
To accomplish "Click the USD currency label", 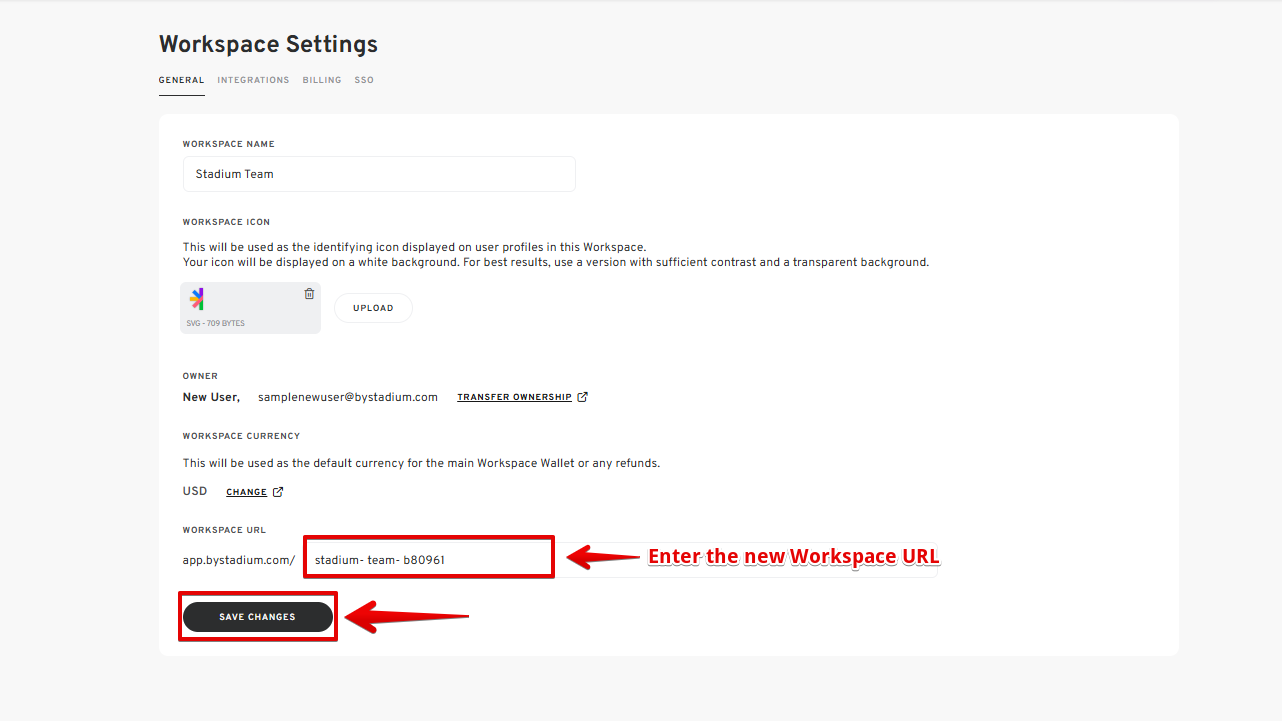I will [195, 491].
